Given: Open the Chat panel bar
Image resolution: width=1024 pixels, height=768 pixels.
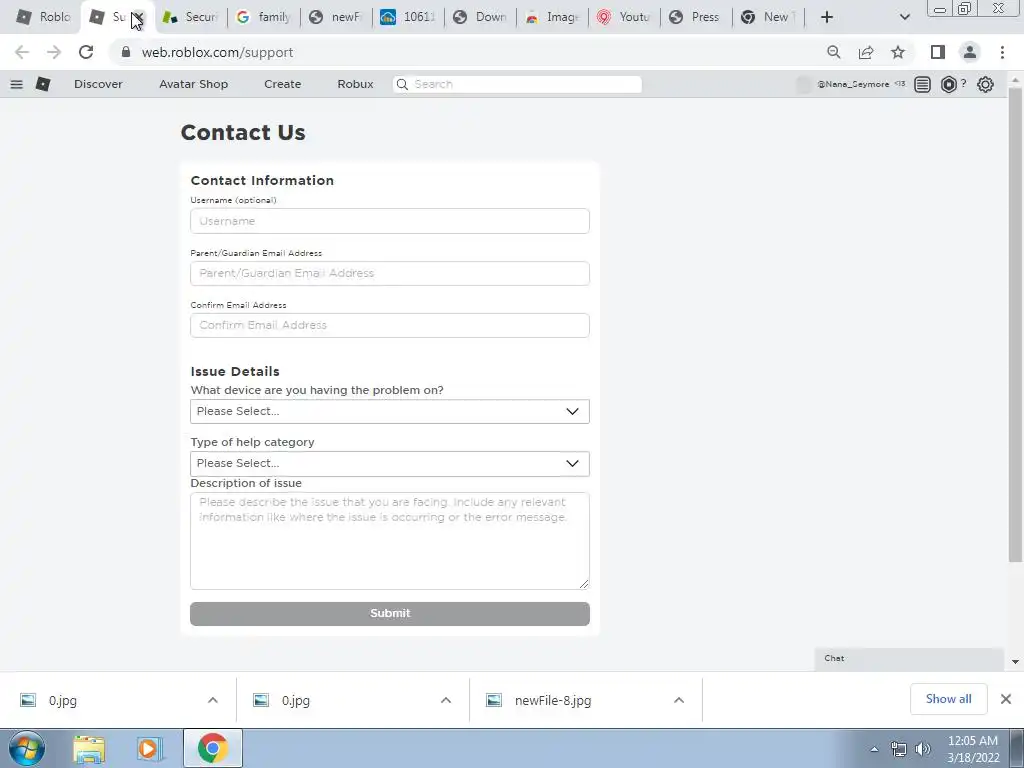Looking at the screenshot, I should coord(908,658).
